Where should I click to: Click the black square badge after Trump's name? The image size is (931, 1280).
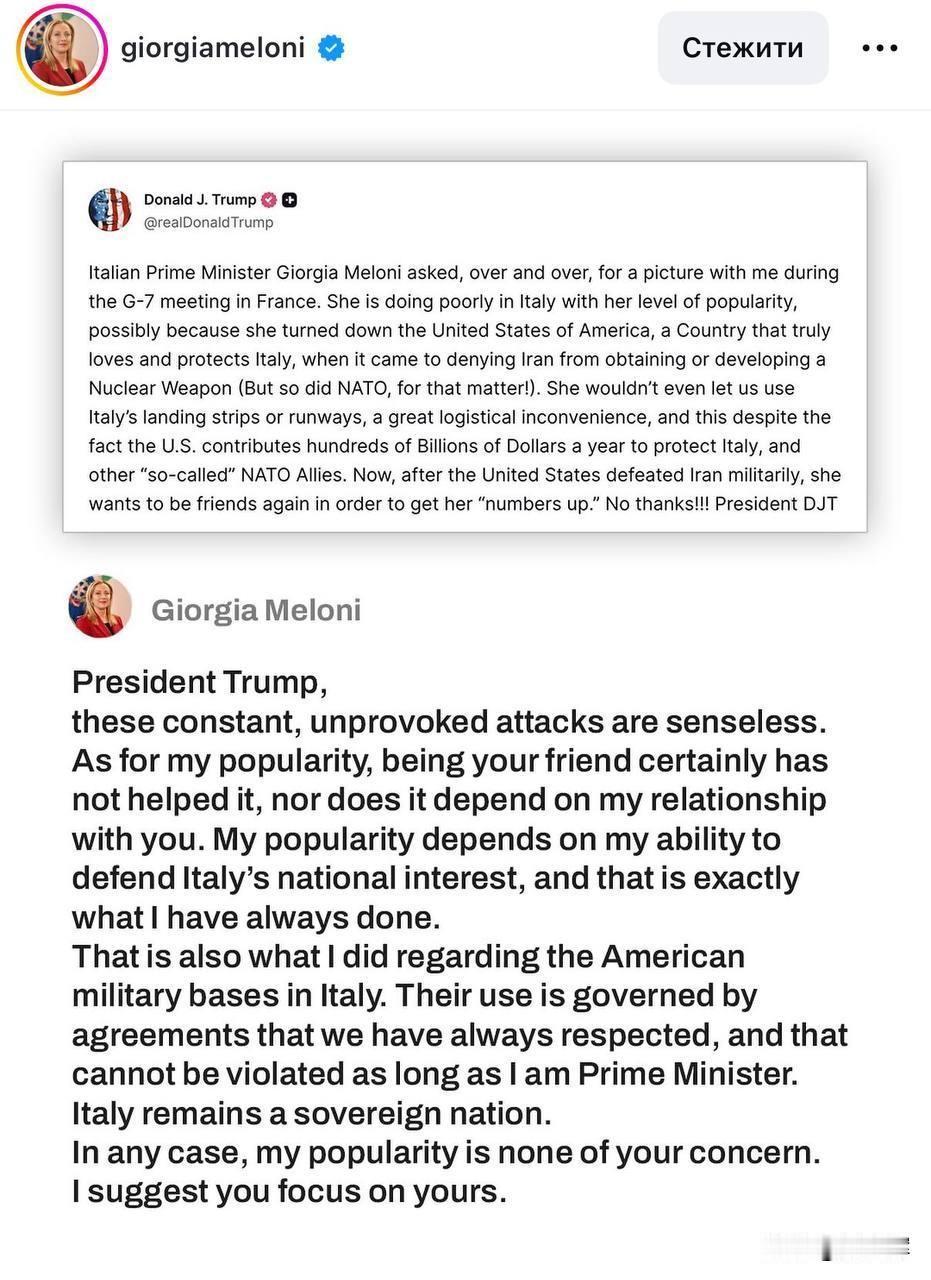coord(289,200)
